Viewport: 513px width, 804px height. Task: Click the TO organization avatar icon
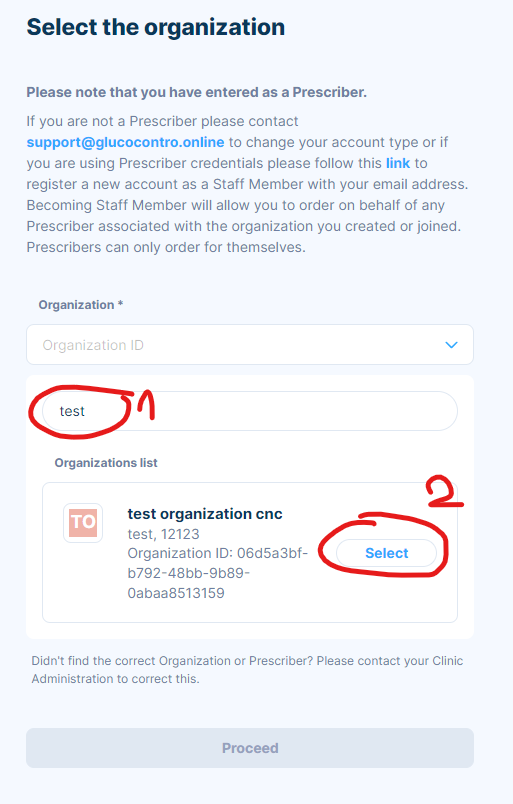[x=83, y=522]
